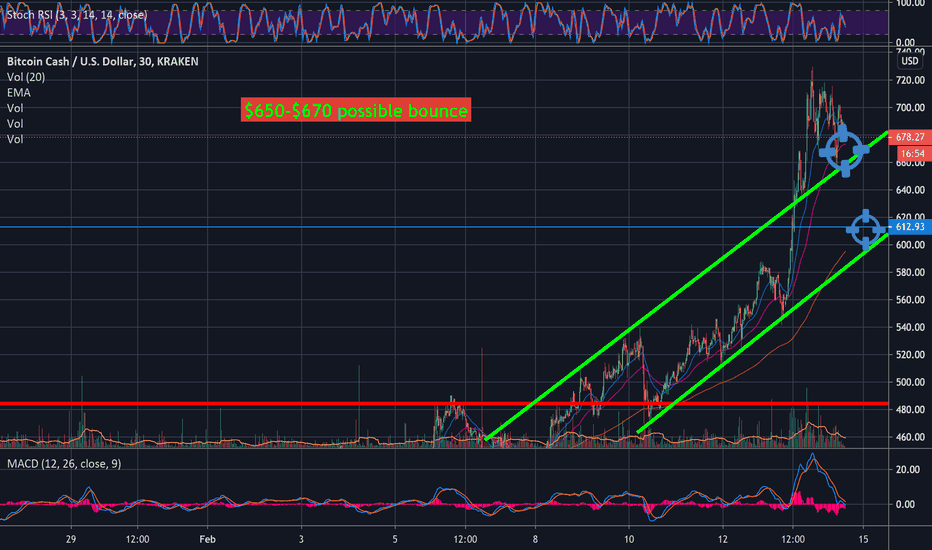Open the Stoch RSI (3, 3, 14, 14, close) legend
The height and width of the screenshot is (550, 932).
77,15
